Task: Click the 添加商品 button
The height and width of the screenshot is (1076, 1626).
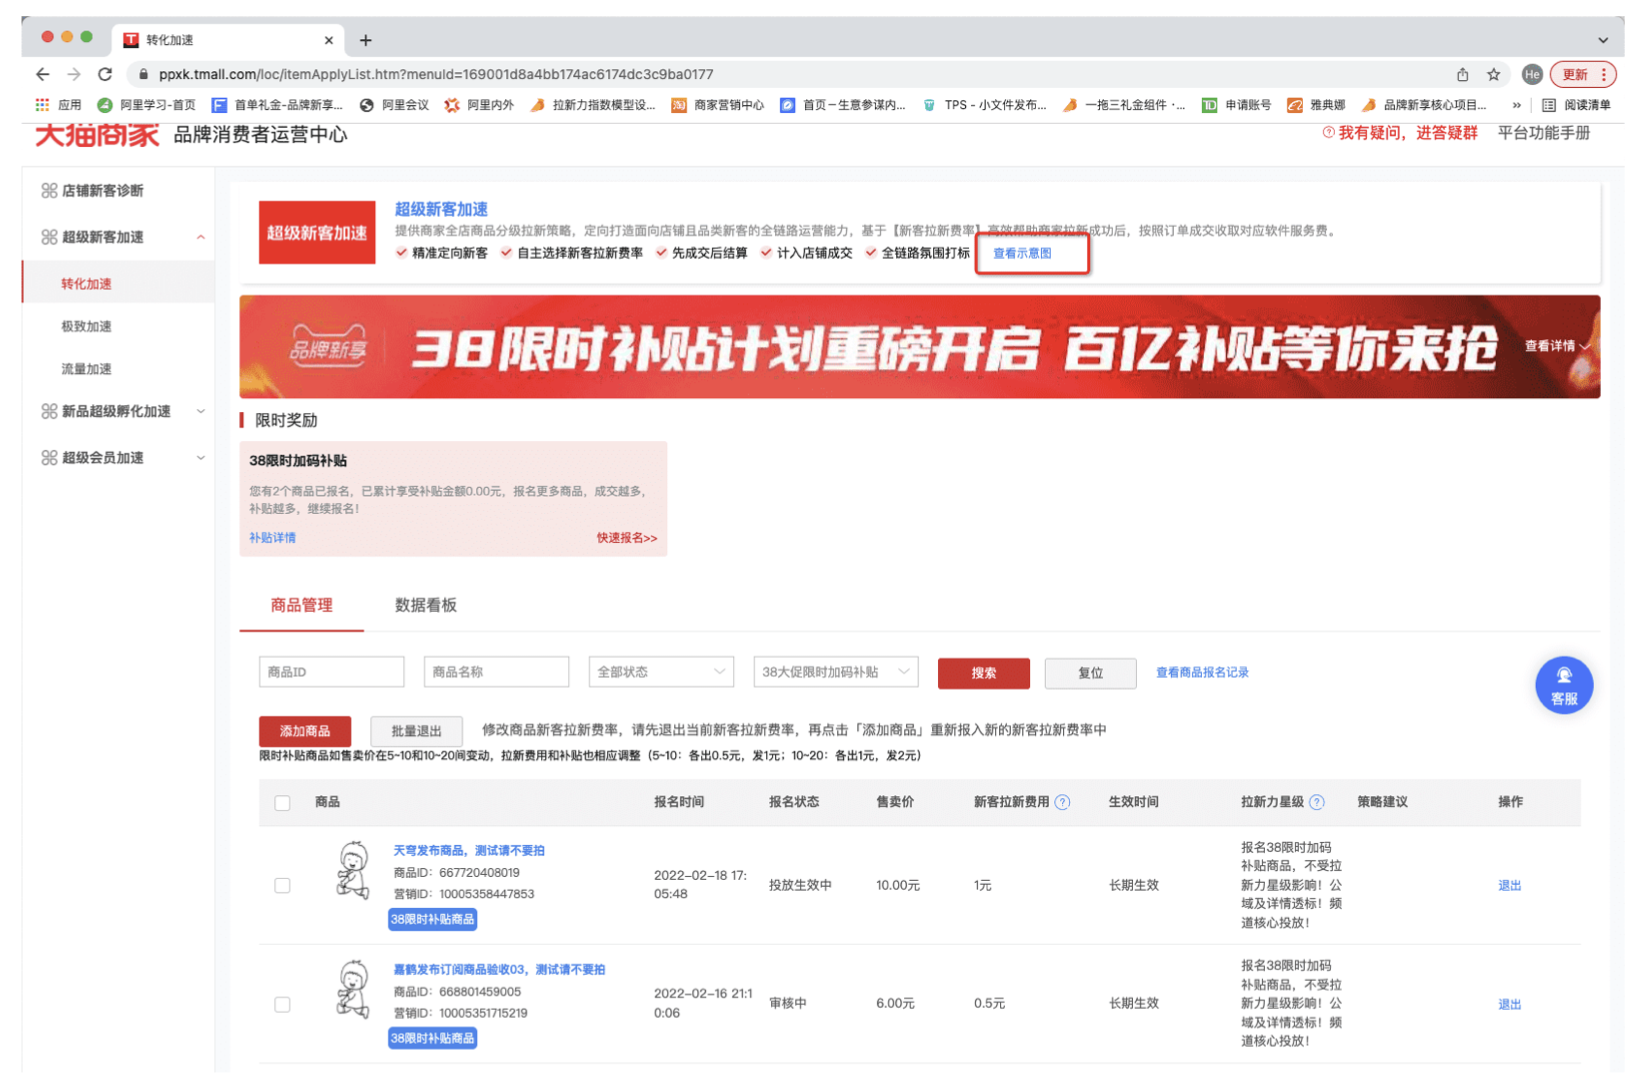Action: pos(305,731)
